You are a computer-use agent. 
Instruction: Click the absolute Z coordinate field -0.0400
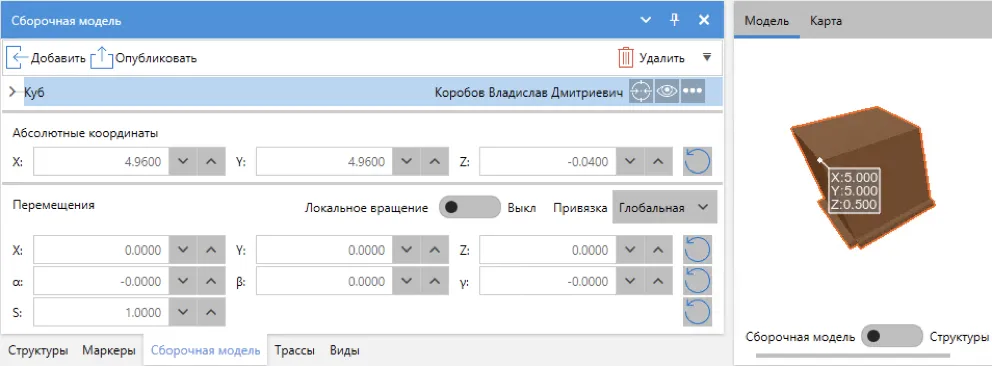(547, 162)
